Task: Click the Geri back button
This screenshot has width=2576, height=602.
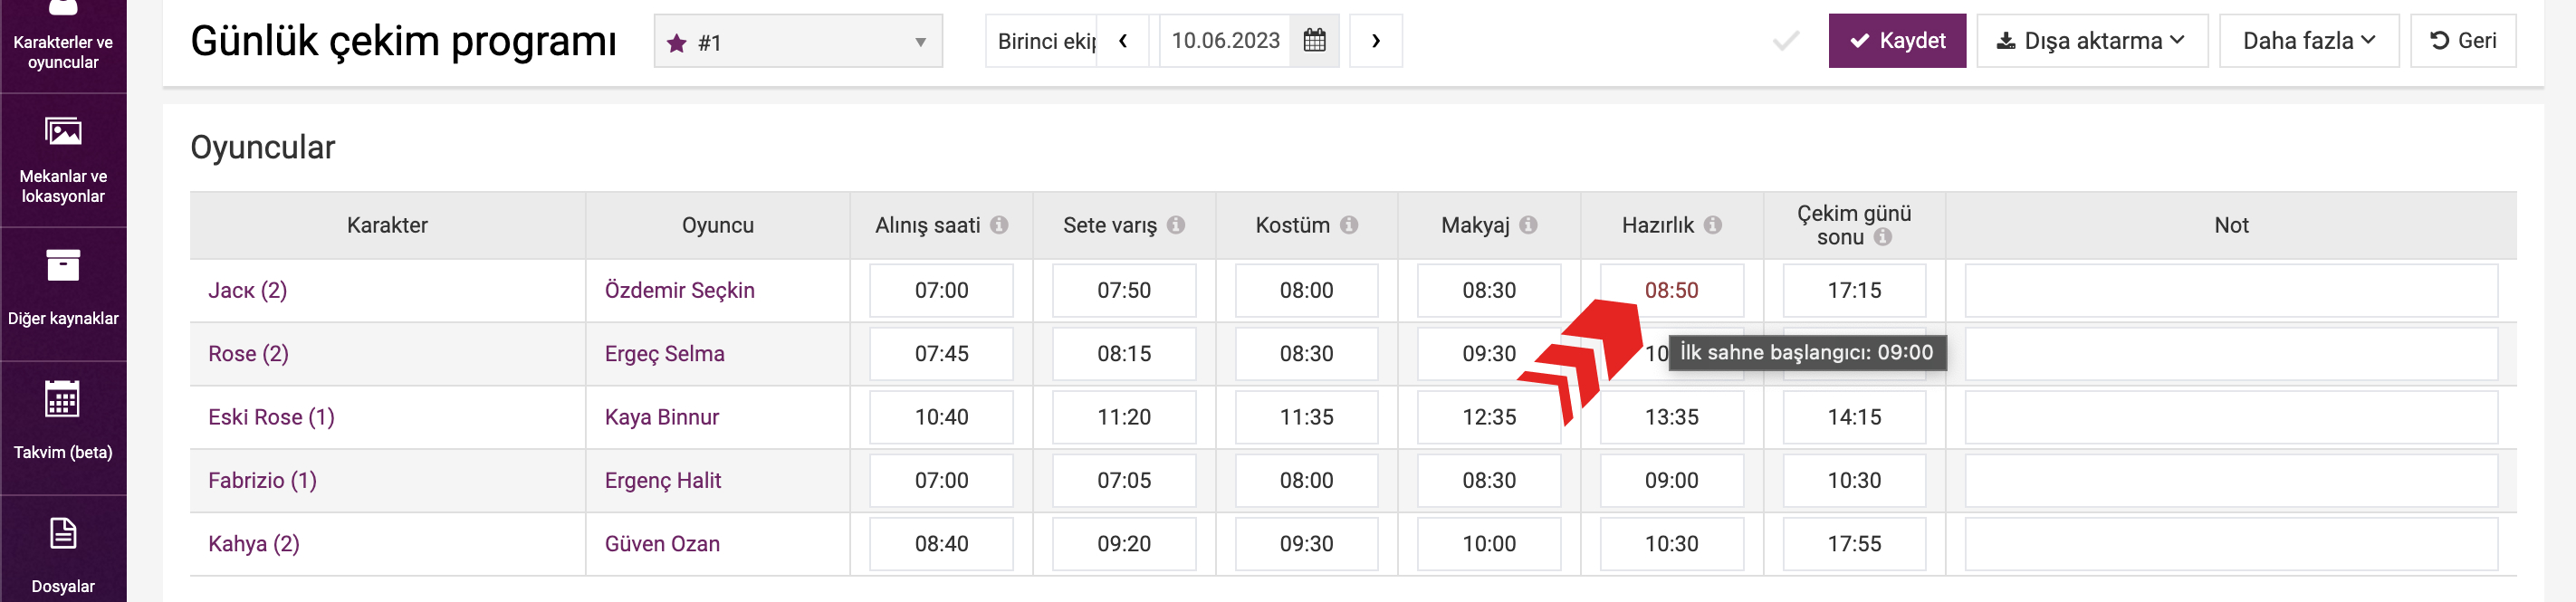Action: click(2462, 41)
